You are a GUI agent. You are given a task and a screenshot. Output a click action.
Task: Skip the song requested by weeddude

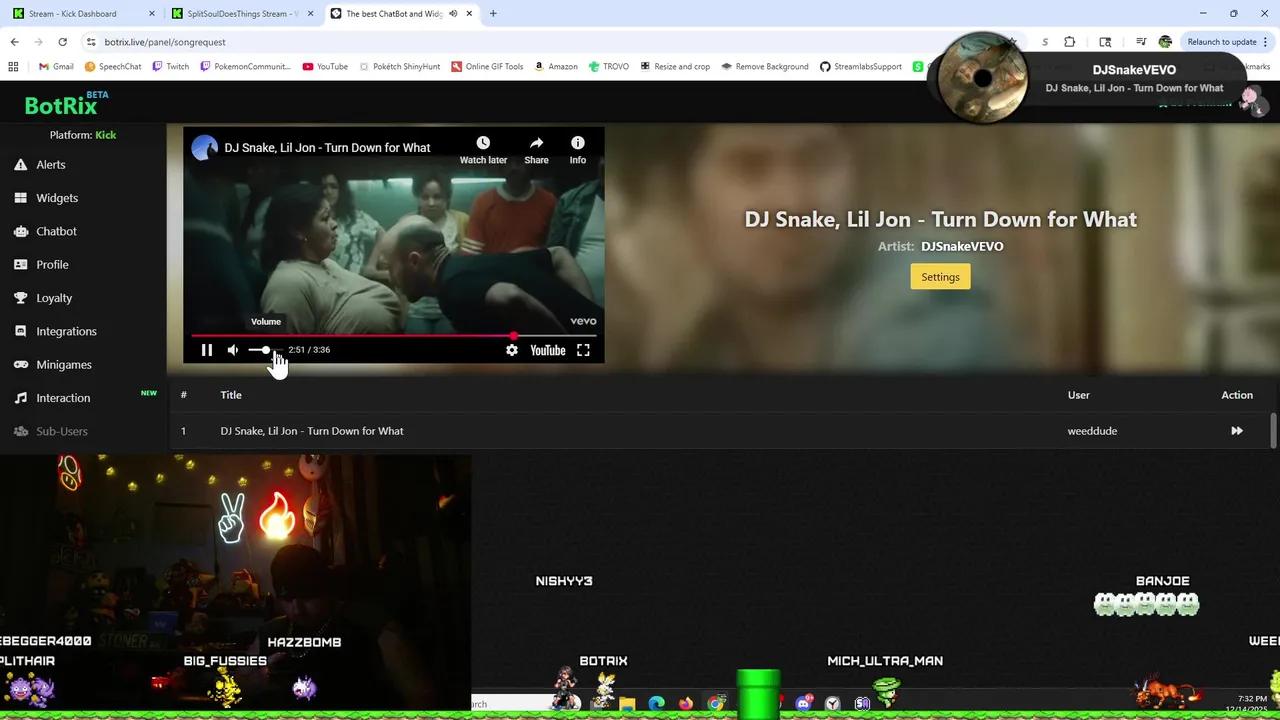click(x=1237, y=431)
